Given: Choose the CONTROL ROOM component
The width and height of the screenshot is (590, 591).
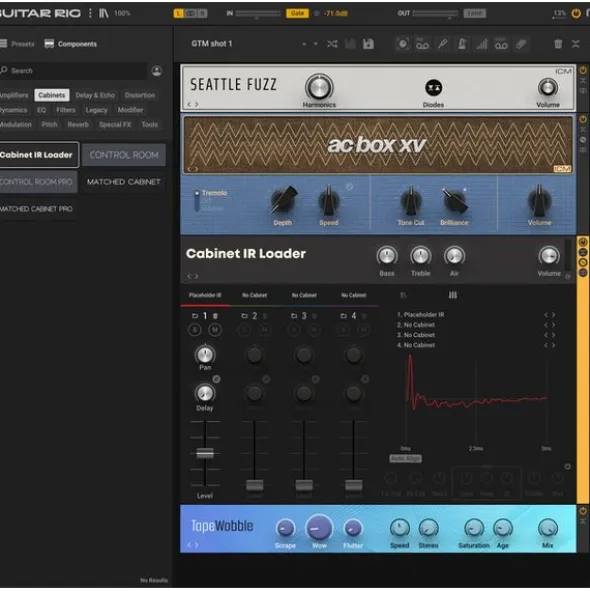Looking at the screenshot, I should (x=124, y=155).
